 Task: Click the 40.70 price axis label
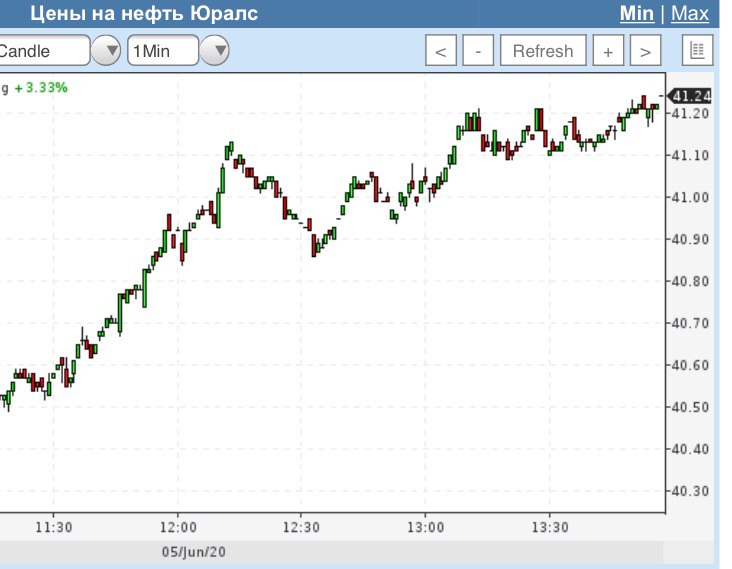(690, 323)
